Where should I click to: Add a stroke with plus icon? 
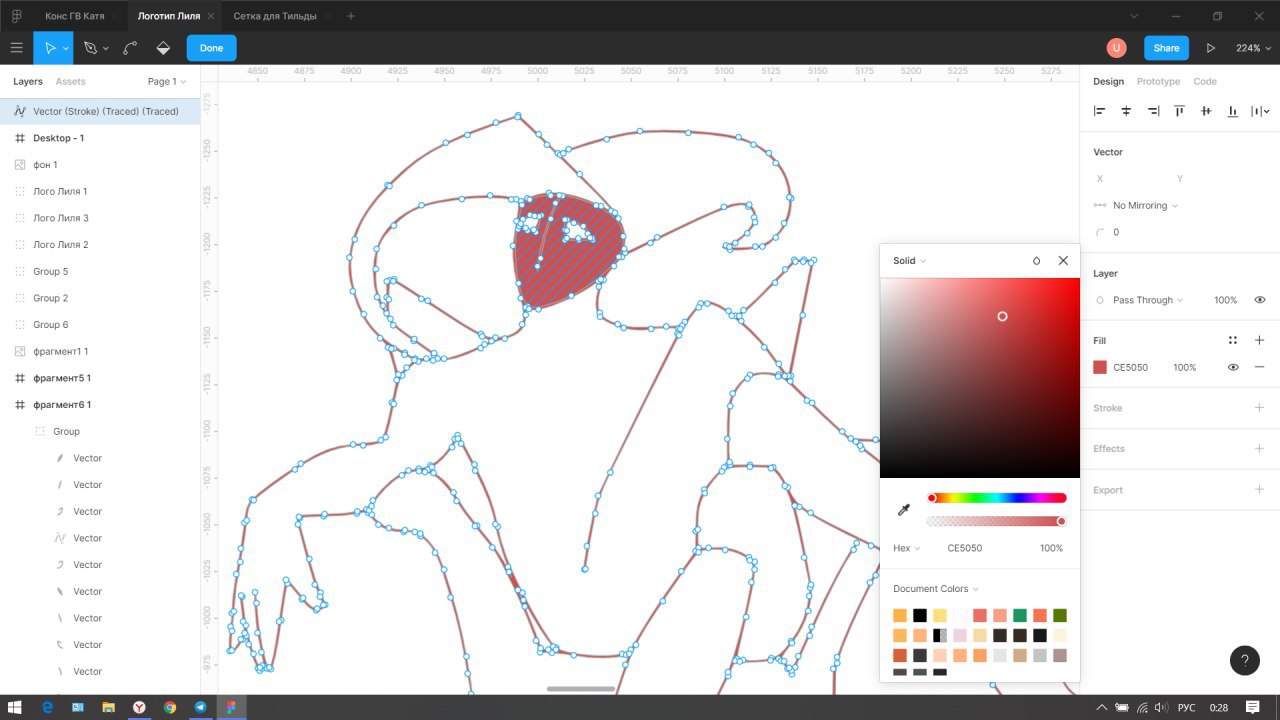coord(1260,408)
